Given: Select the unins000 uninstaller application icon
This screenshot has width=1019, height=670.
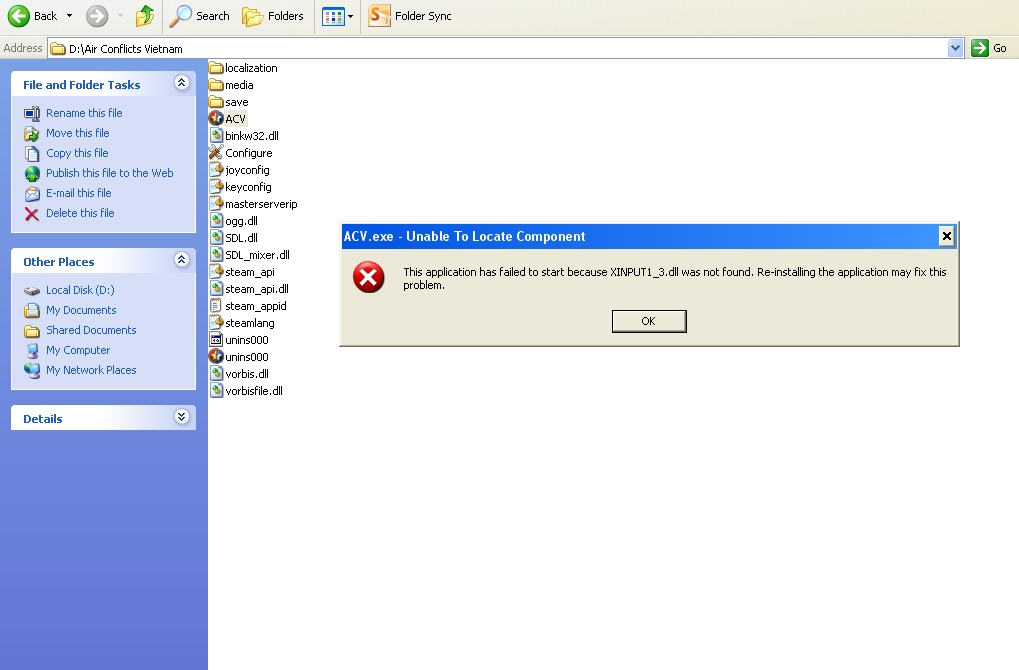Looking at the screenshot, I should coord(216,357).
